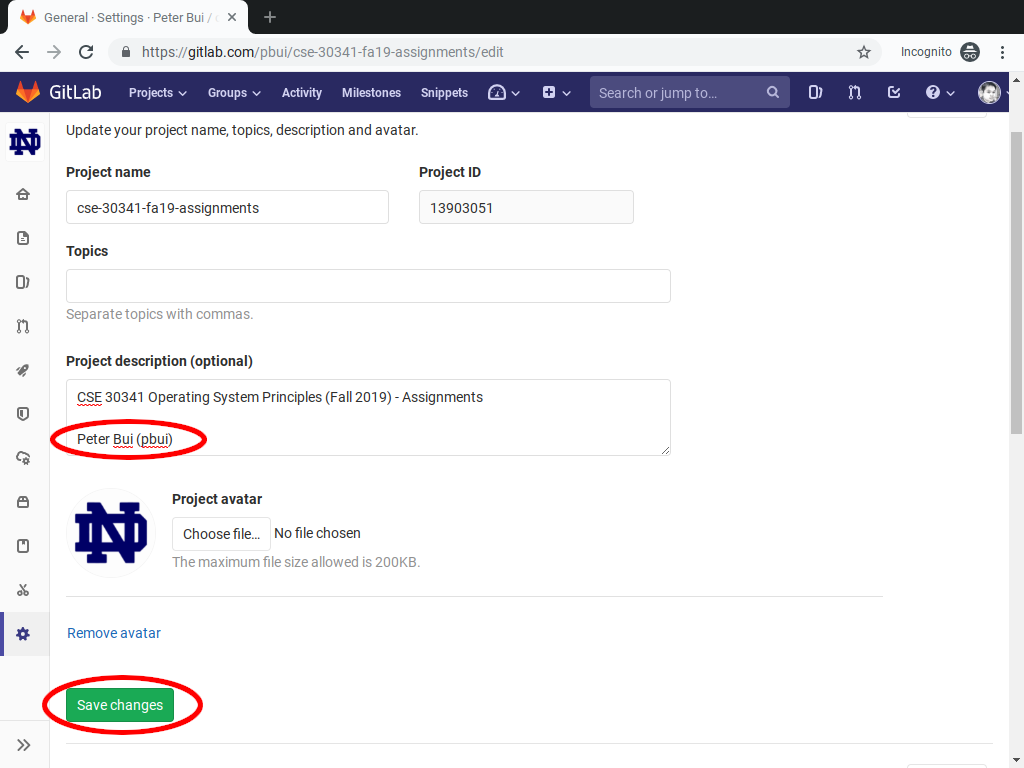Open Settings gear icon in sidebar
This screenshot has width=1024, height=768.
23,634
